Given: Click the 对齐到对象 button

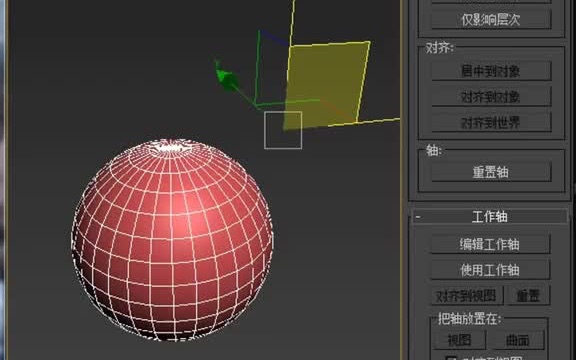Looking at the screenshot, I should coord(491,97).
